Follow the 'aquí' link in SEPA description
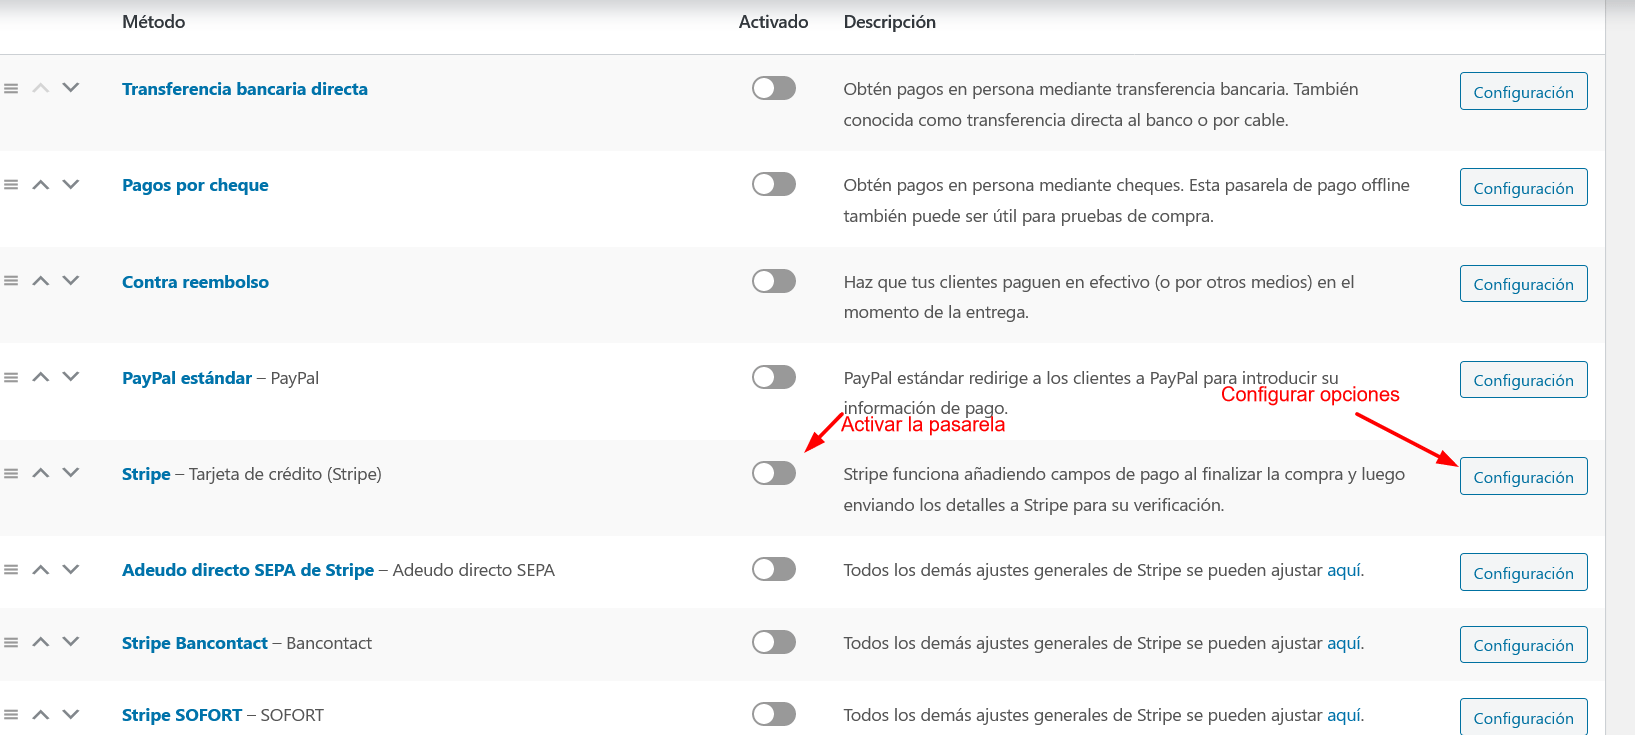The width and height of the screenshot is (1635, 735). (x=1343, y=570)
